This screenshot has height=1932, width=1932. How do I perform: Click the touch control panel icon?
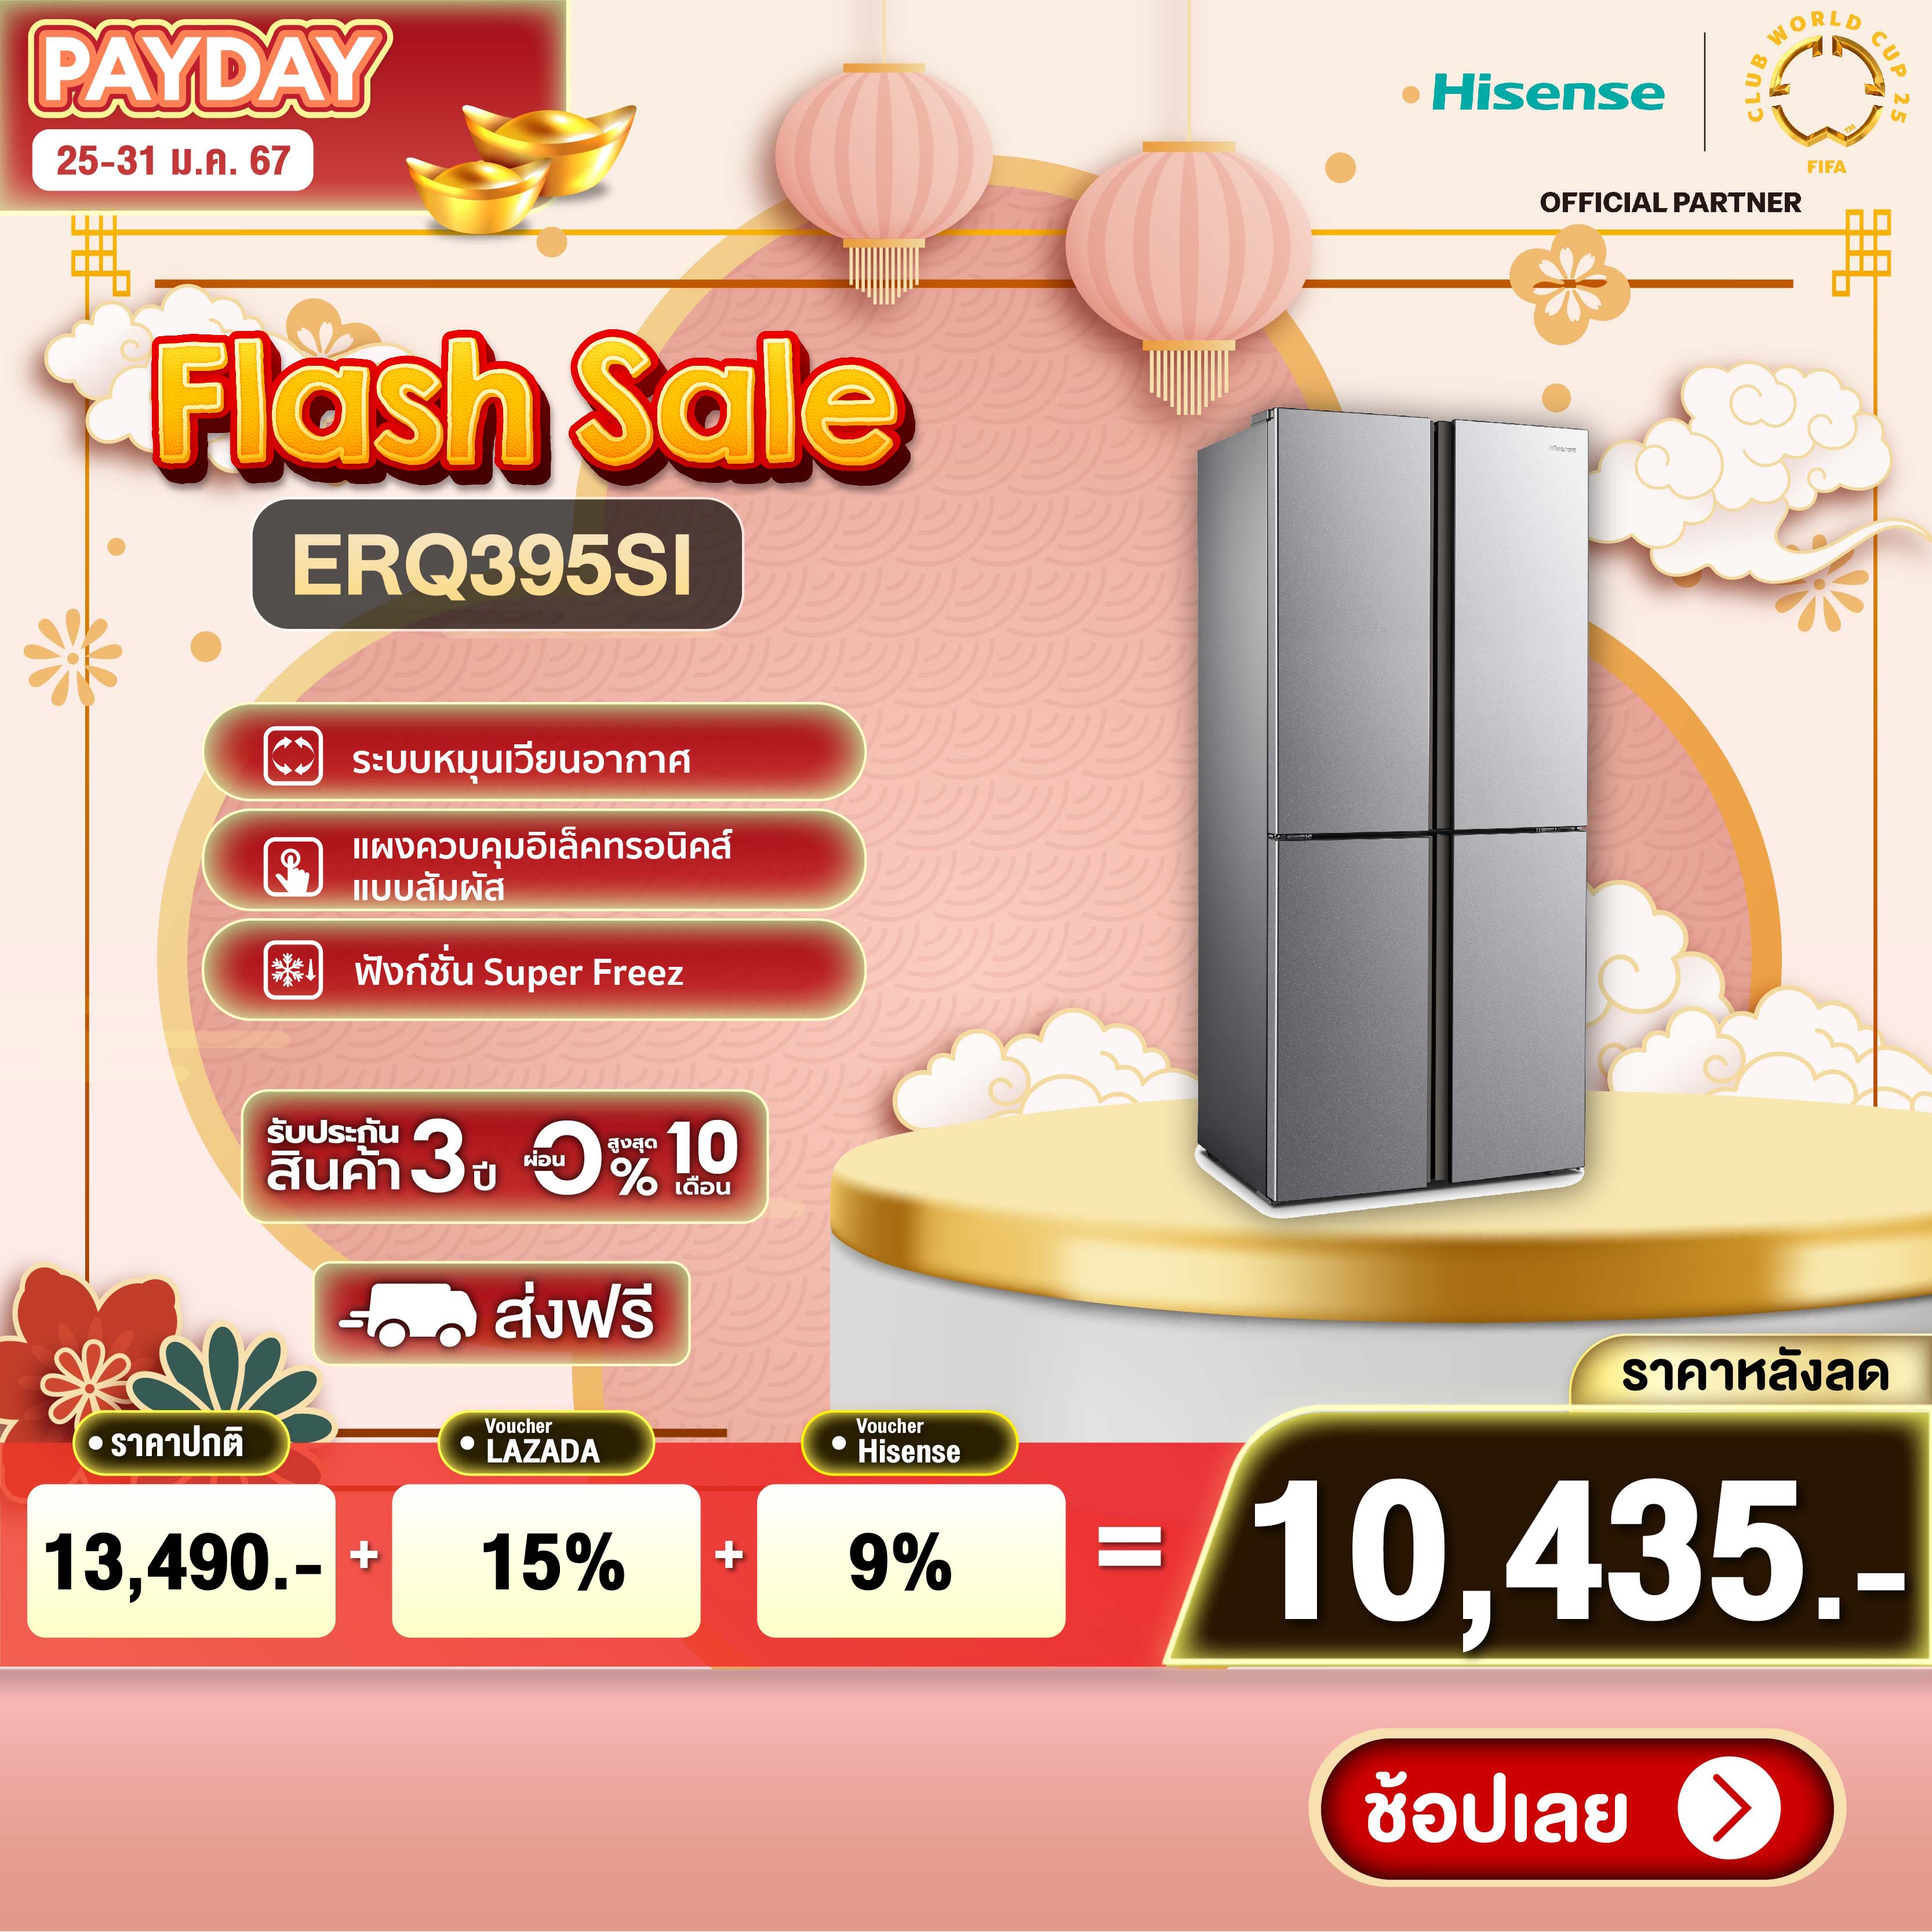(x=293, y=866)
